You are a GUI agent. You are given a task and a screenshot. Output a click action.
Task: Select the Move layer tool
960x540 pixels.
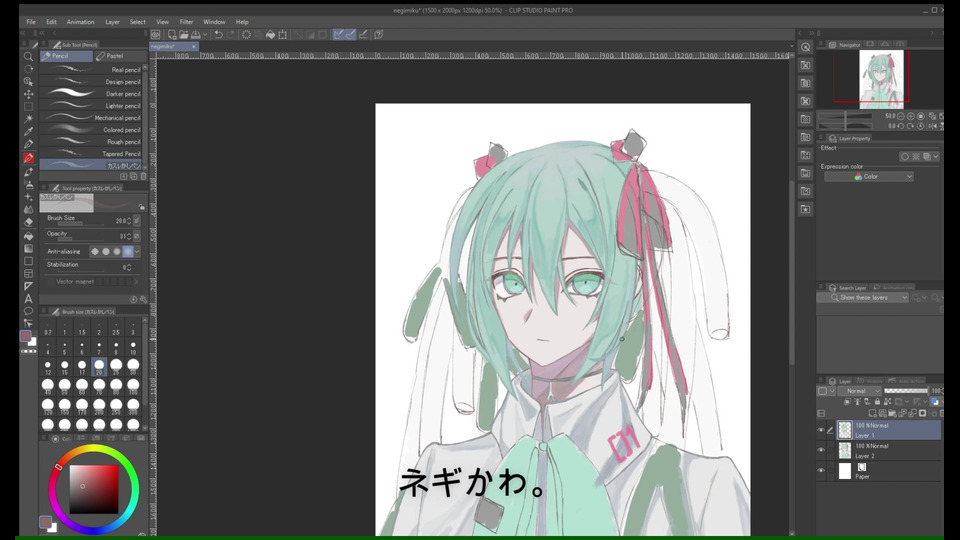28,94
